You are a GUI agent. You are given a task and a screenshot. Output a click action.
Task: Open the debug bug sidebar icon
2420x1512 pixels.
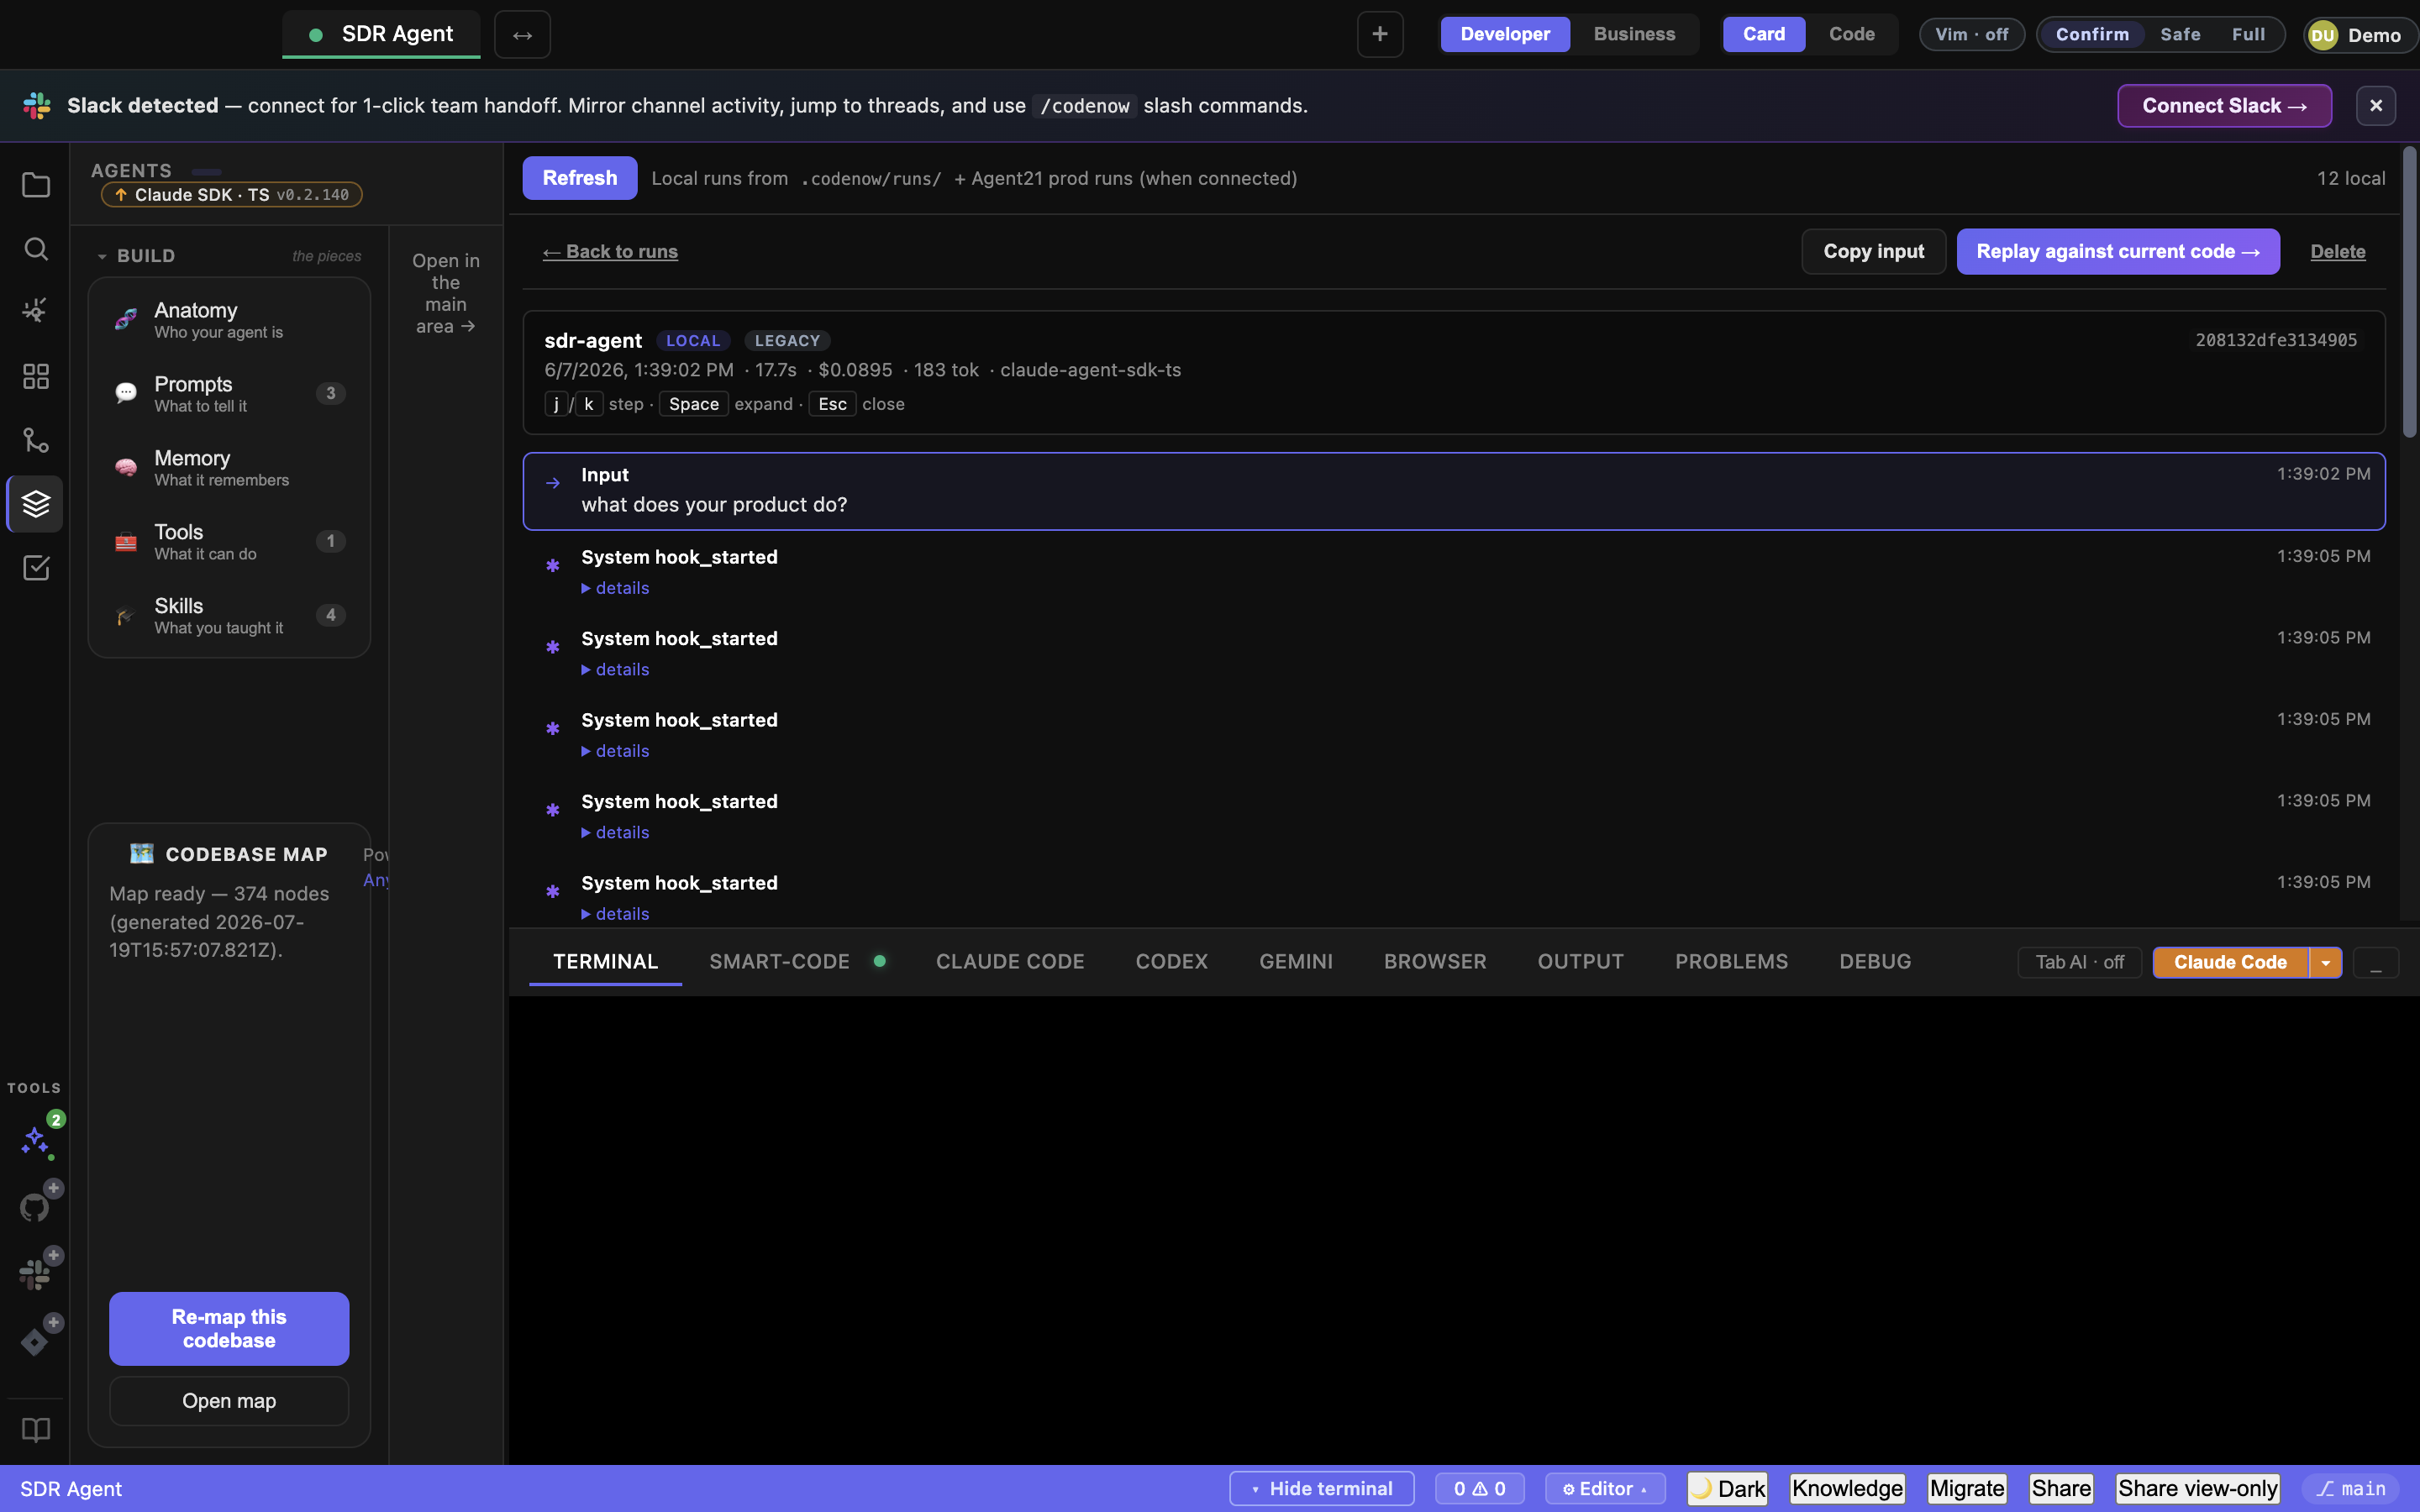pyautogui.click(x=36, y=311)
